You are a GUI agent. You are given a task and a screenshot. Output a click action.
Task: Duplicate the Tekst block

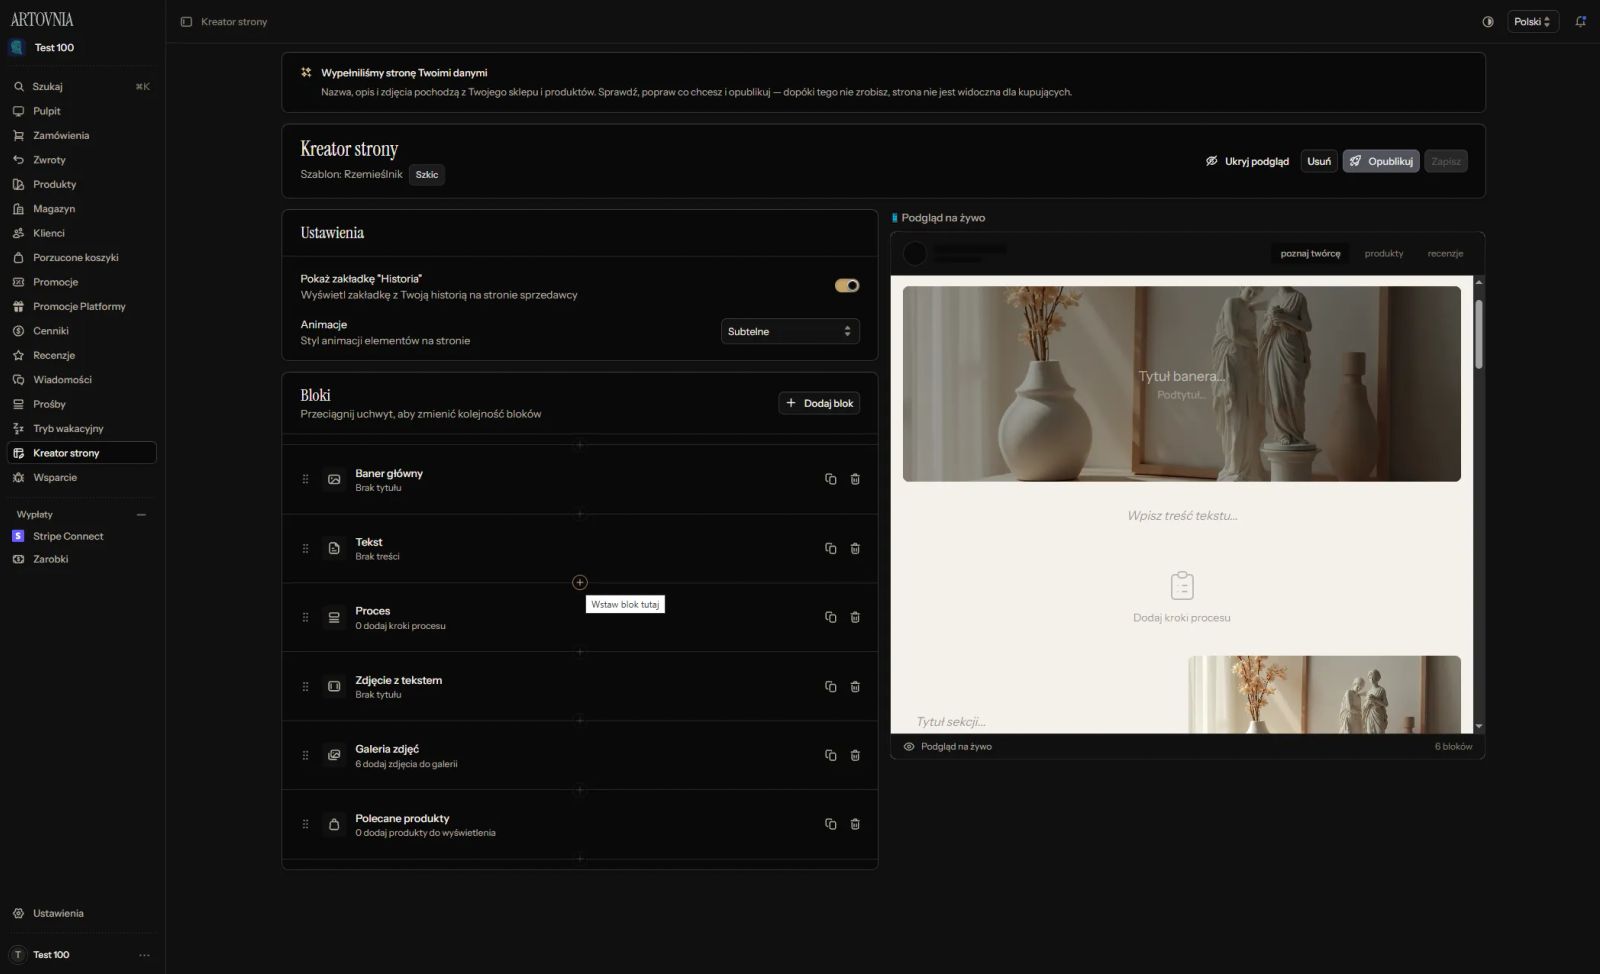point(830,548)
